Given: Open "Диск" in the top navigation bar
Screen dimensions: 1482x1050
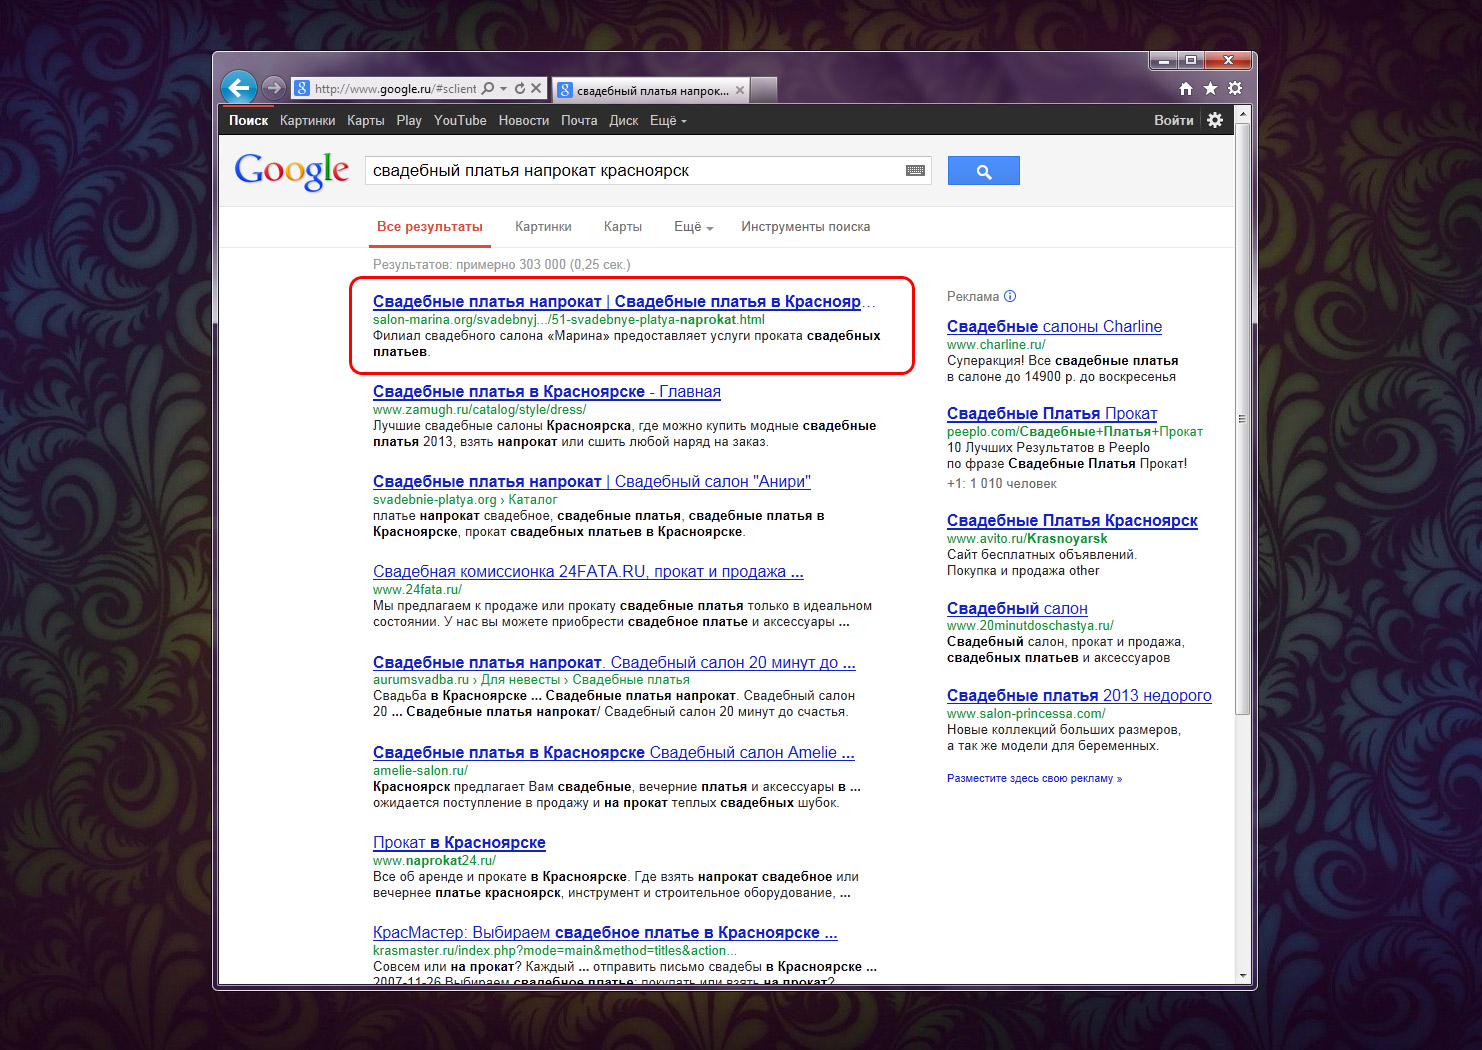Looking at the screenshot, I should click(x=624, y=120).
